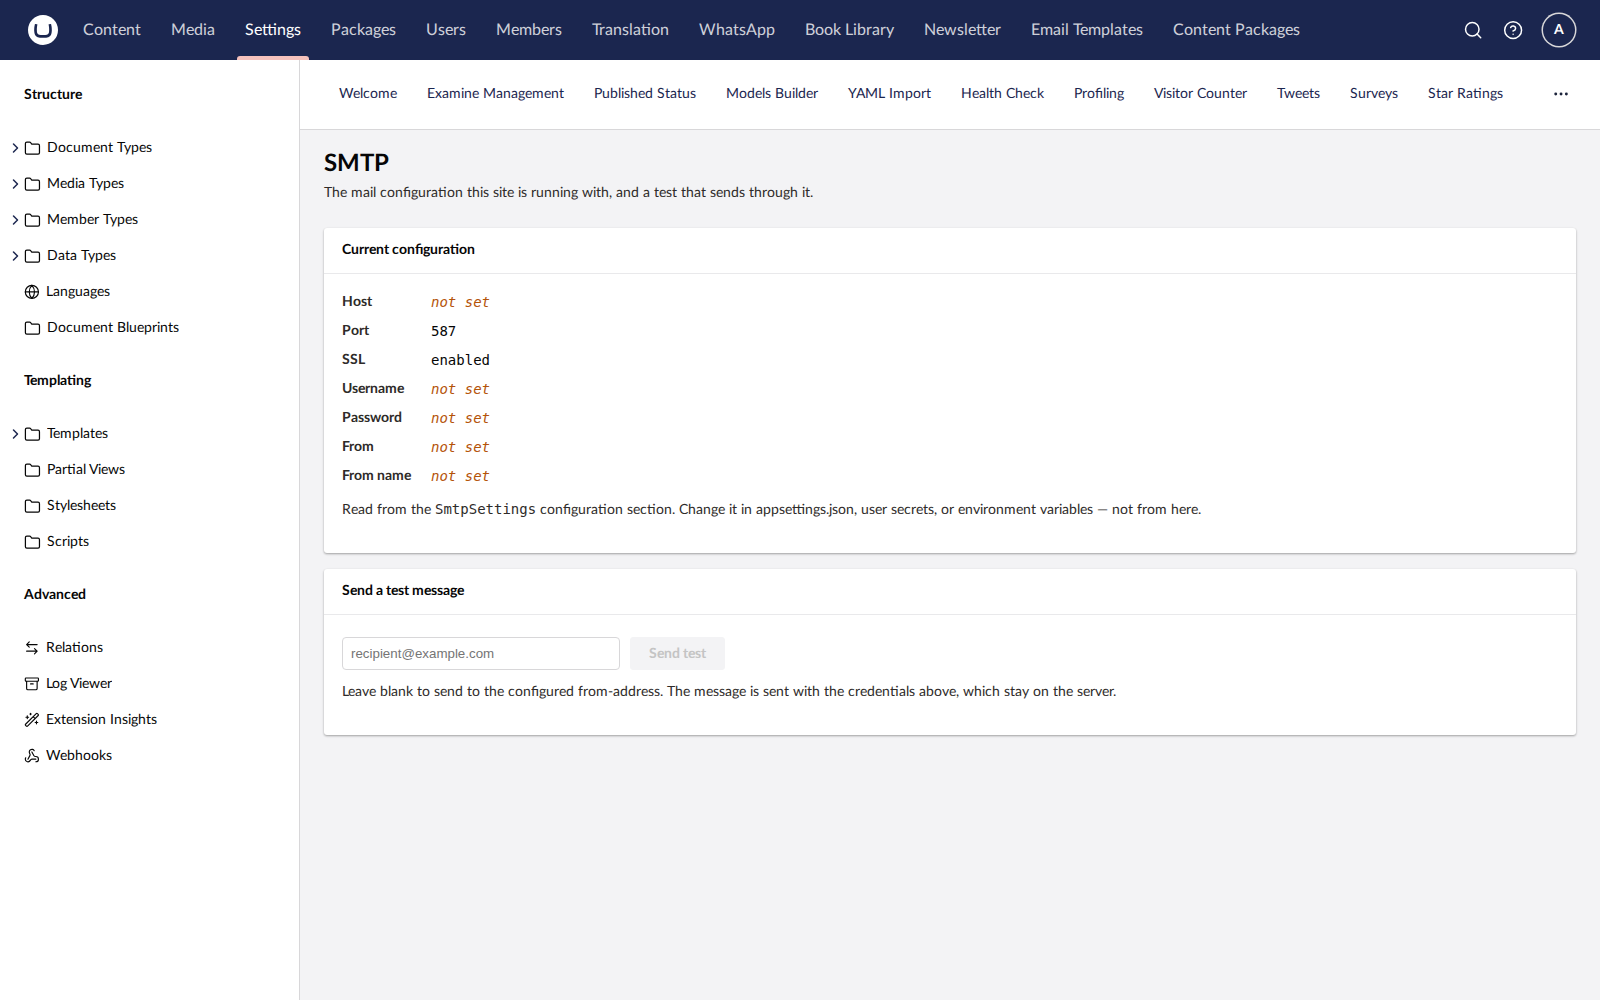Open the Book Library section
Viewport: 1600px width, 1000px height.
pos(849,30)
